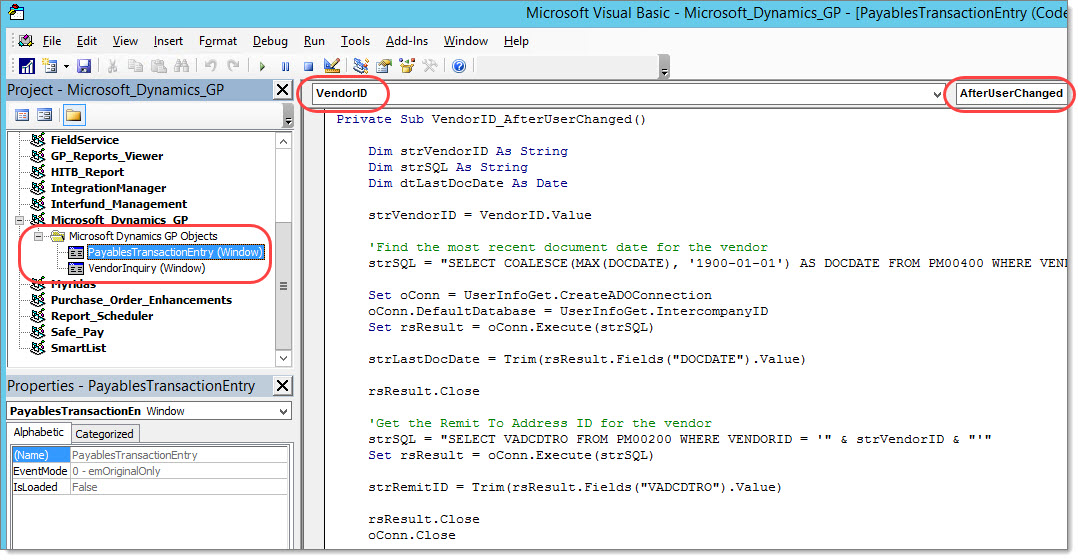Open the PayablesTransactionEntry Window properties dropdown
This screenshot has height=560, width=1078.
[x=283, y=412]
